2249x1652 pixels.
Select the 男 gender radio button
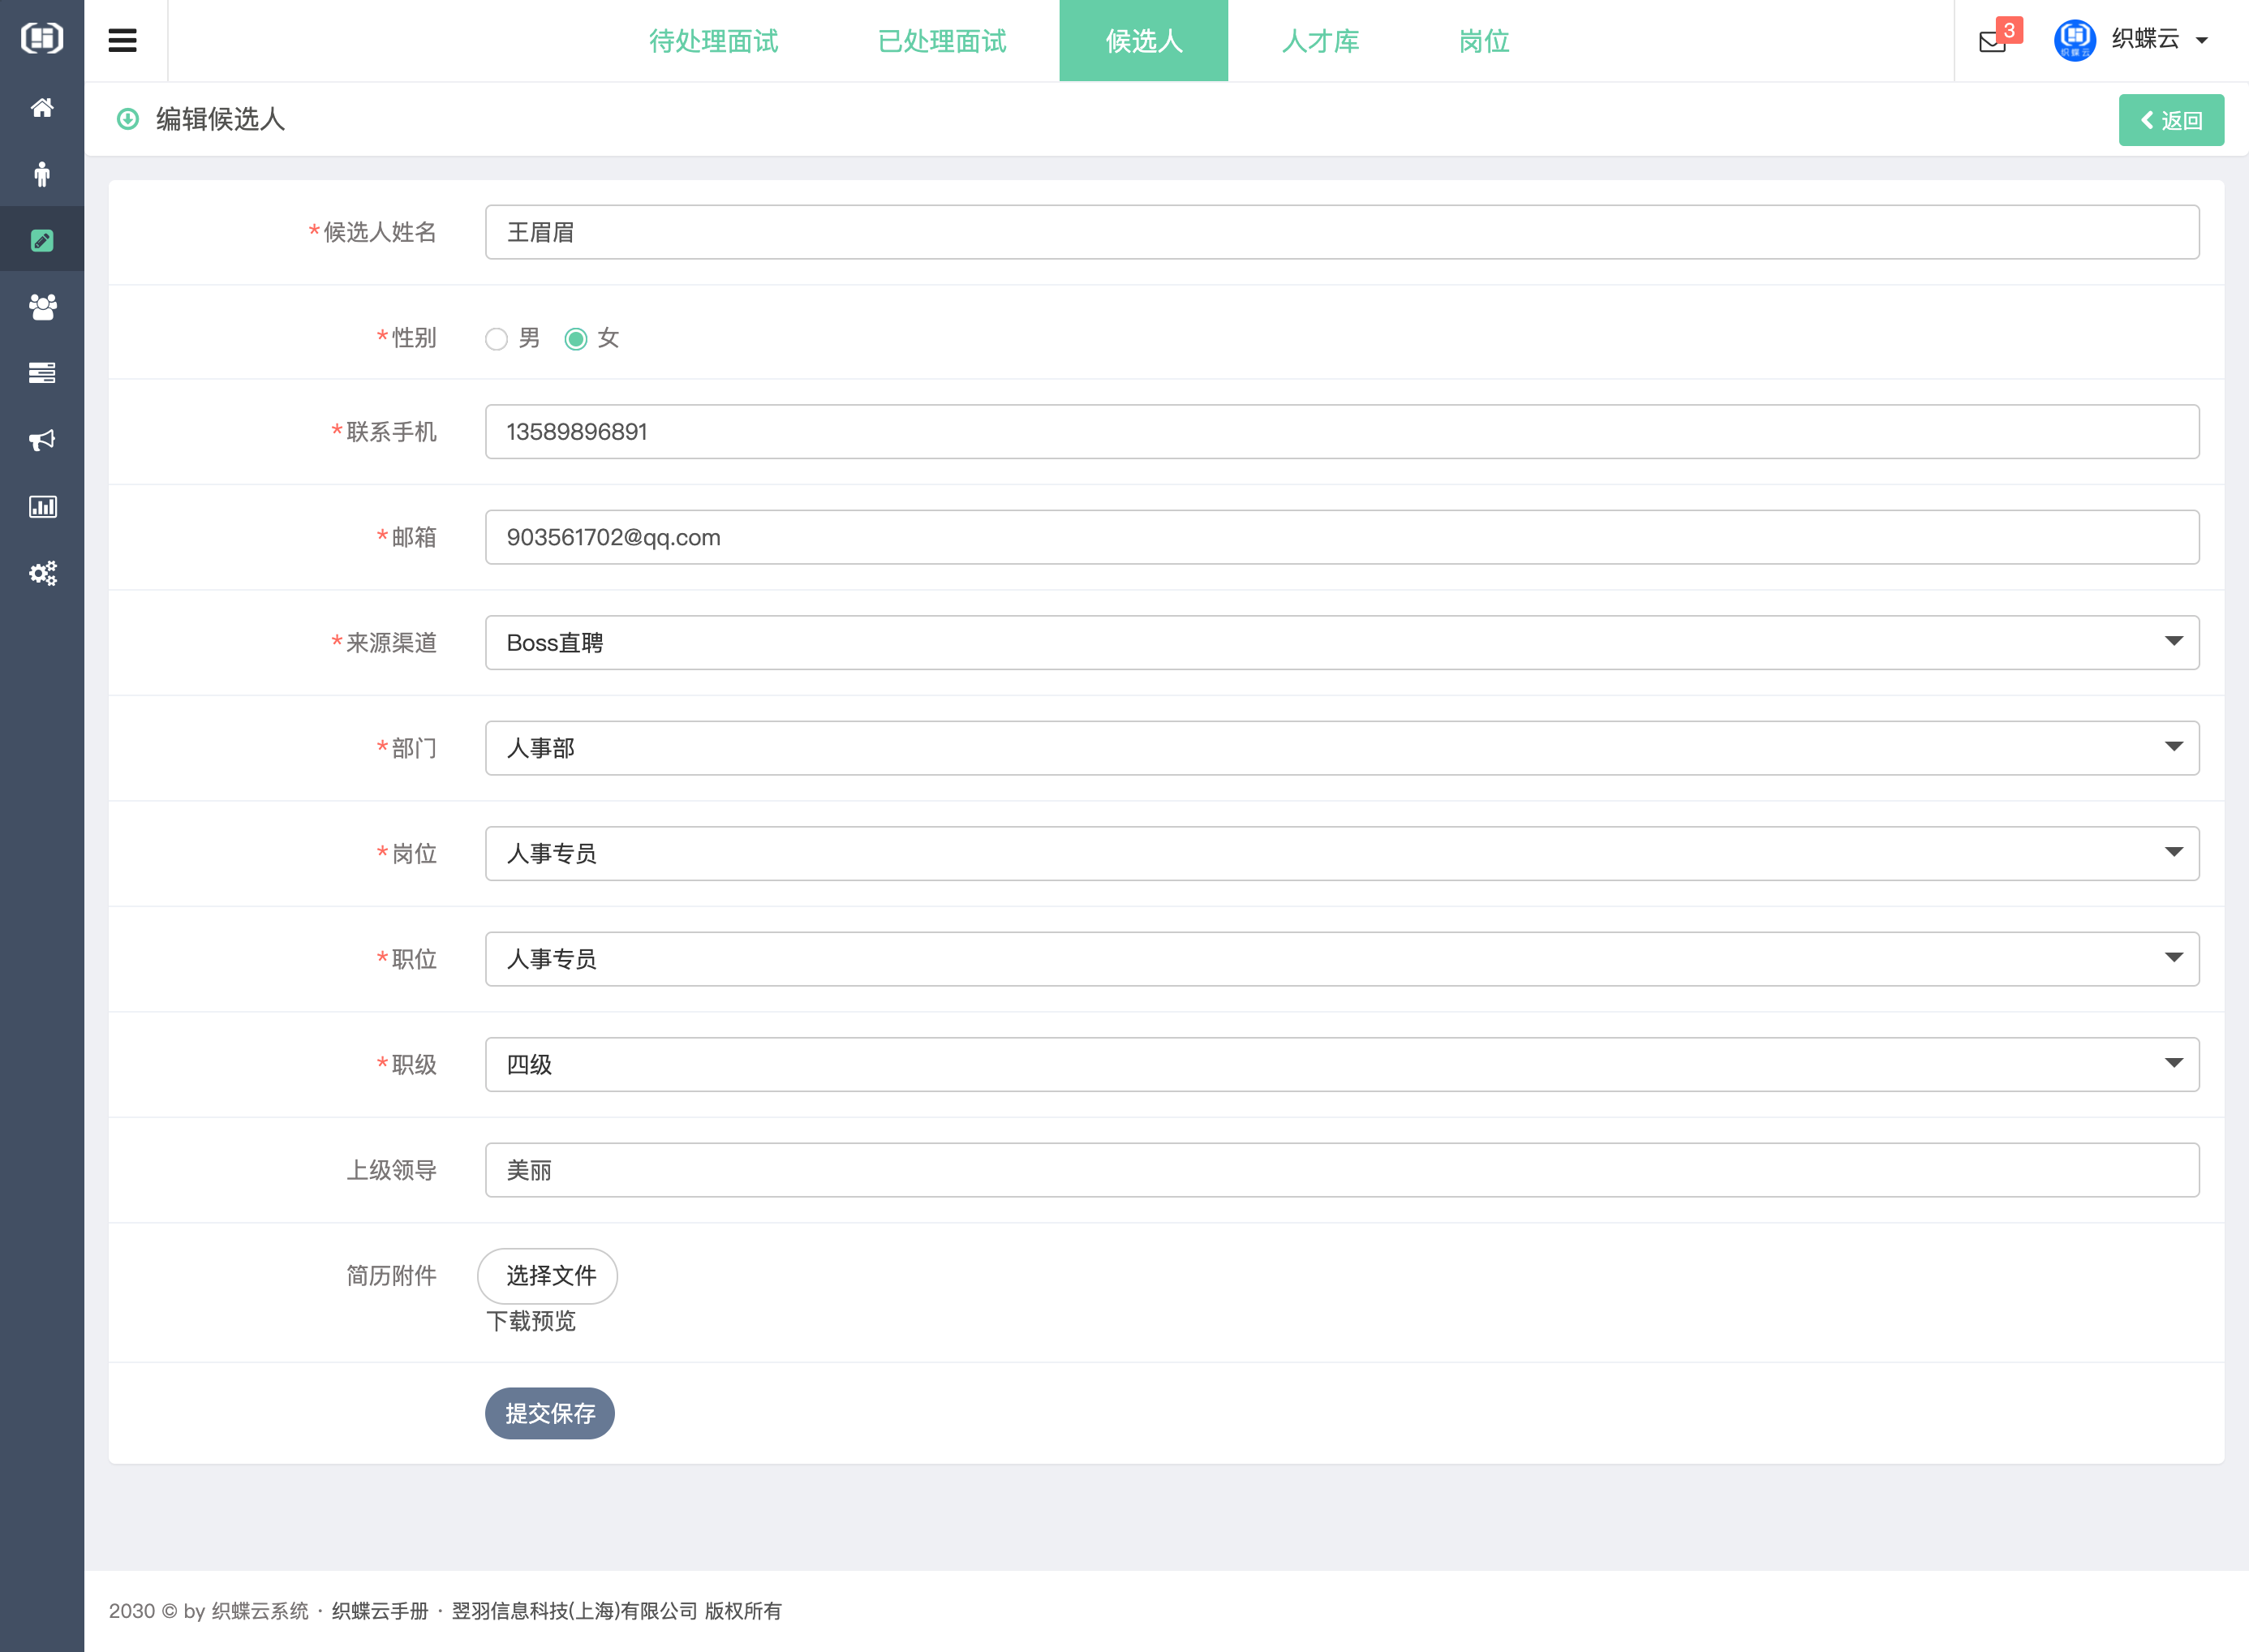(x=496, y=339)
